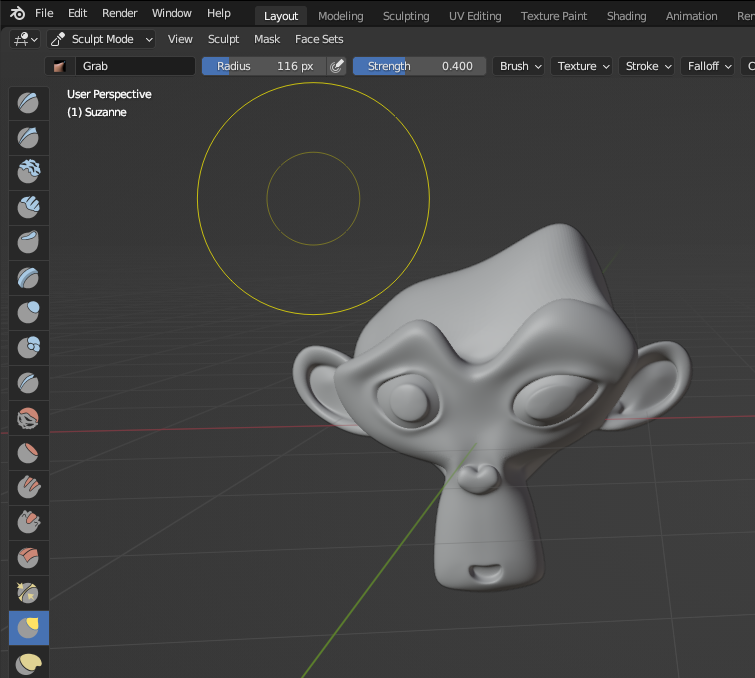Open the Face Sets menu

[319, 39]
